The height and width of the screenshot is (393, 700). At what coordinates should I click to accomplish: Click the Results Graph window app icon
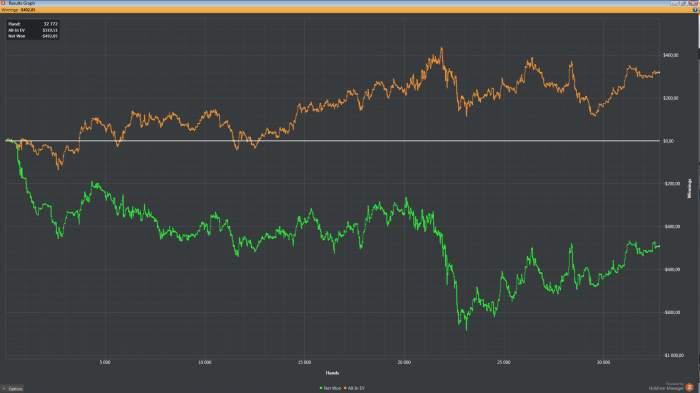[x=3, y=3]
